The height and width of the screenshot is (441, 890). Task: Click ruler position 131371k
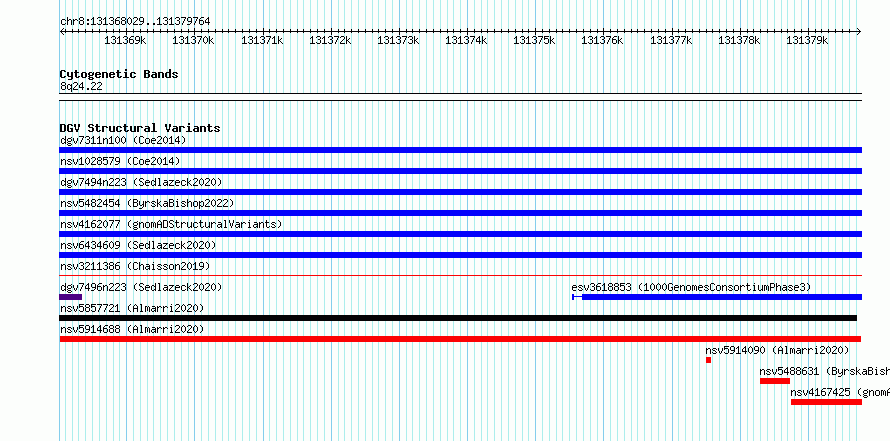pos(262,40)
